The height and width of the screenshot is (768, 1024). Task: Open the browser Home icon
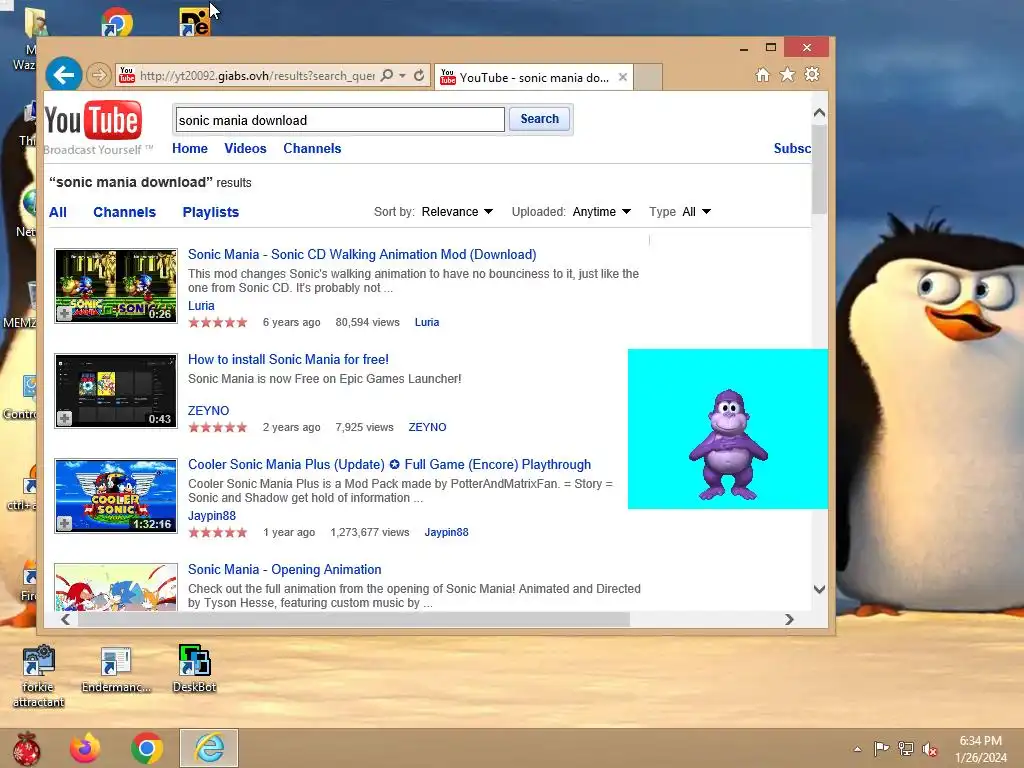763,75
